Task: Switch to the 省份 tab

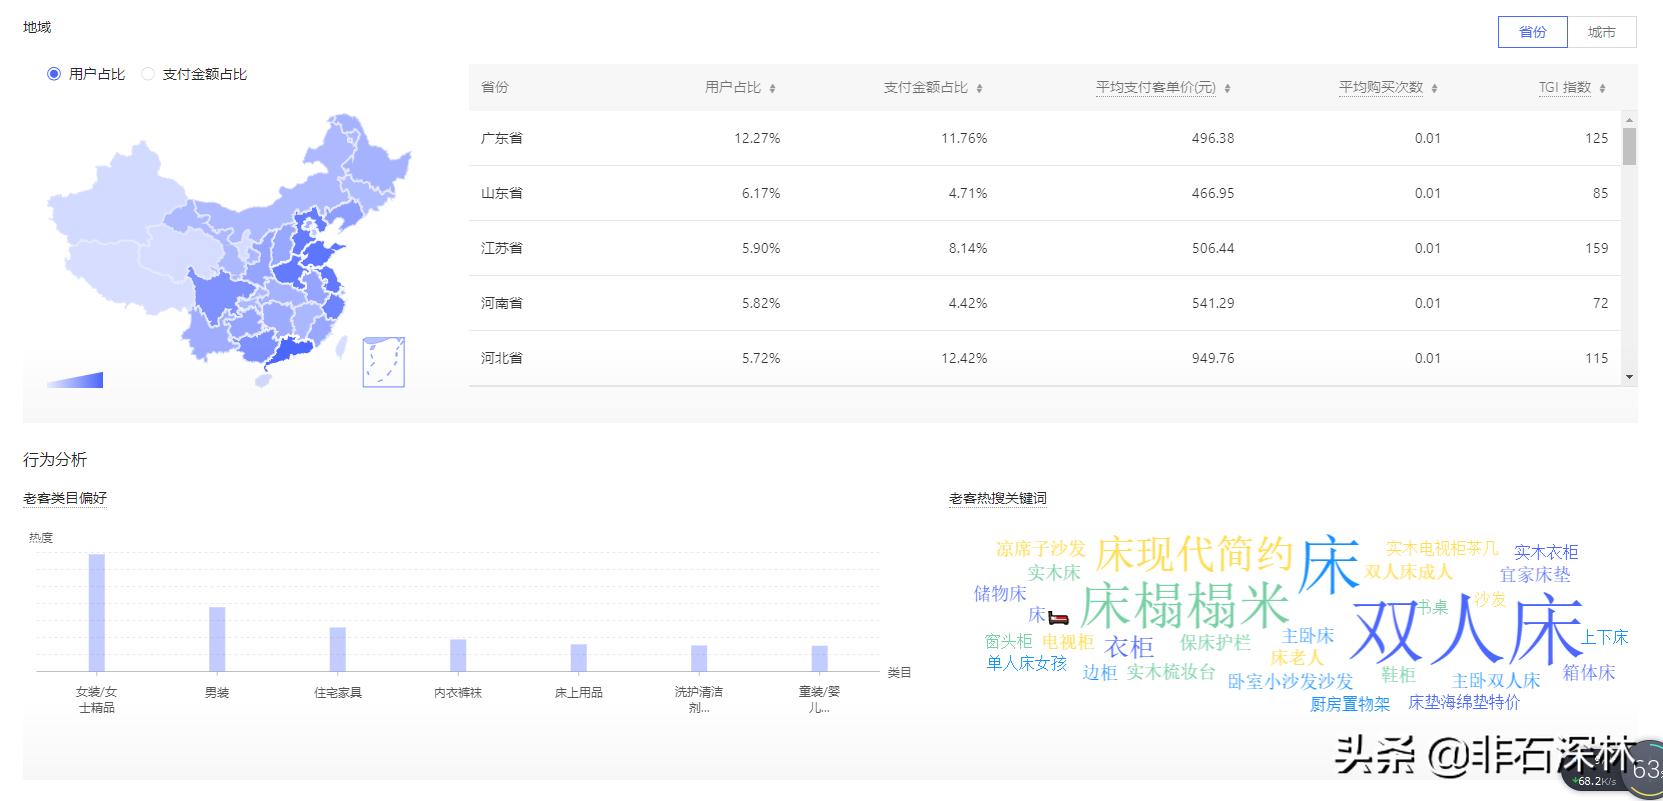Action: click(1533, 32)
